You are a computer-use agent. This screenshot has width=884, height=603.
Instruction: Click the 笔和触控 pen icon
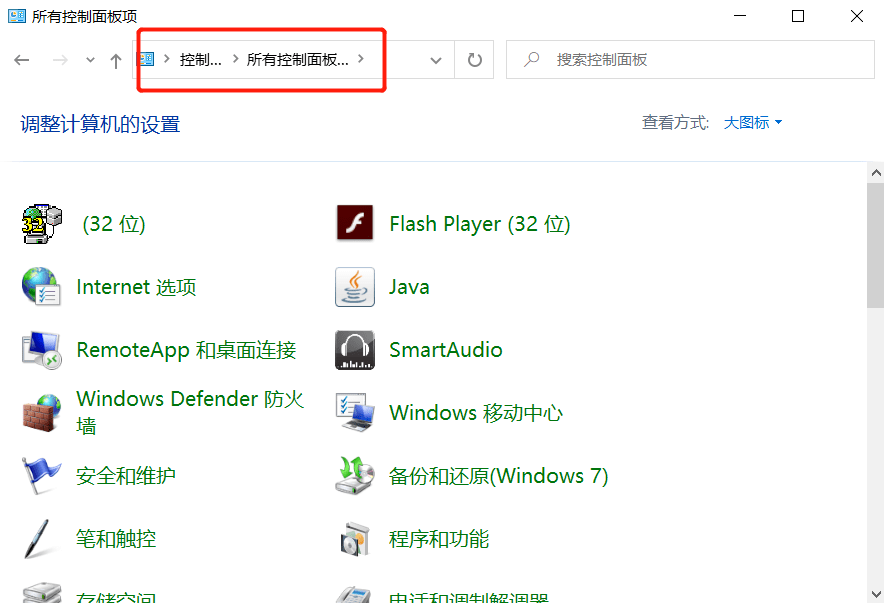37,539
